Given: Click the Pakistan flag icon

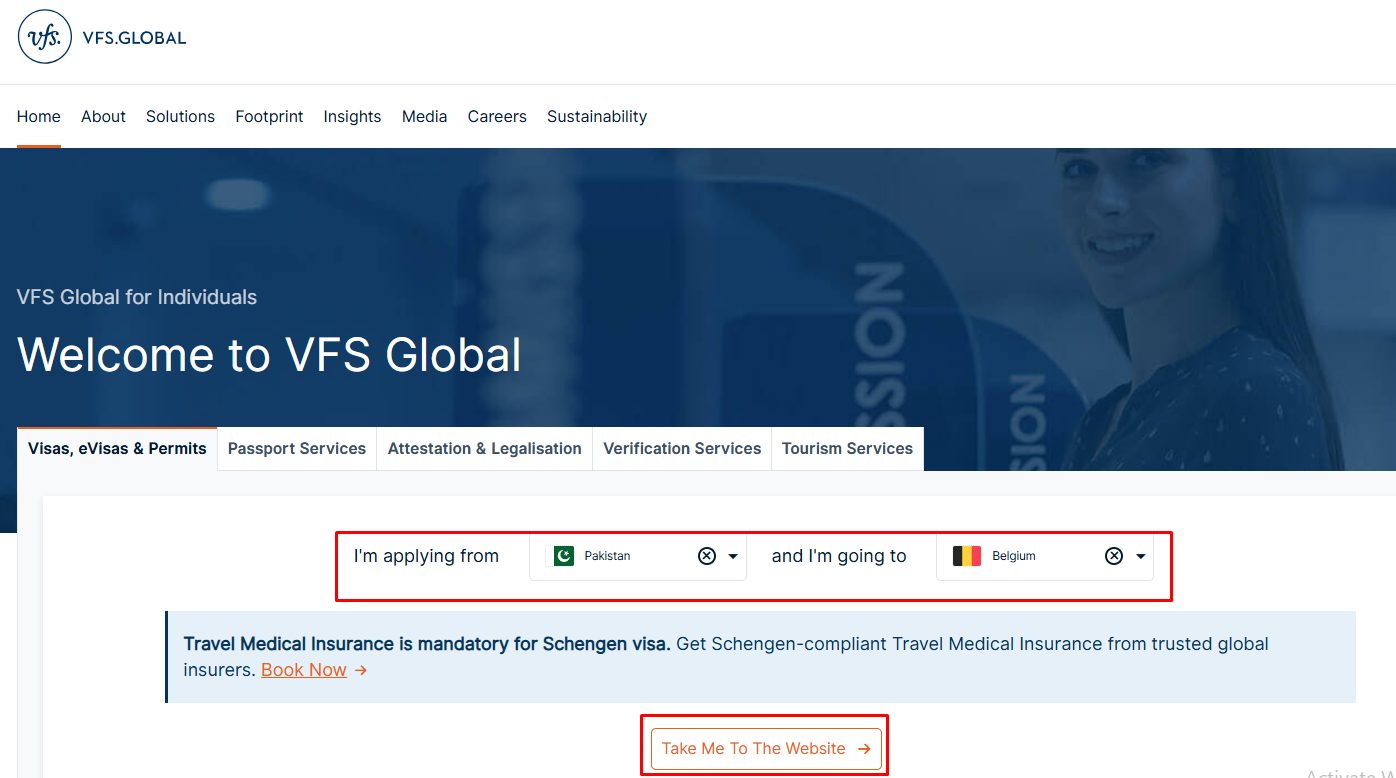Looking at the screenshot, I should click(564, 556).
